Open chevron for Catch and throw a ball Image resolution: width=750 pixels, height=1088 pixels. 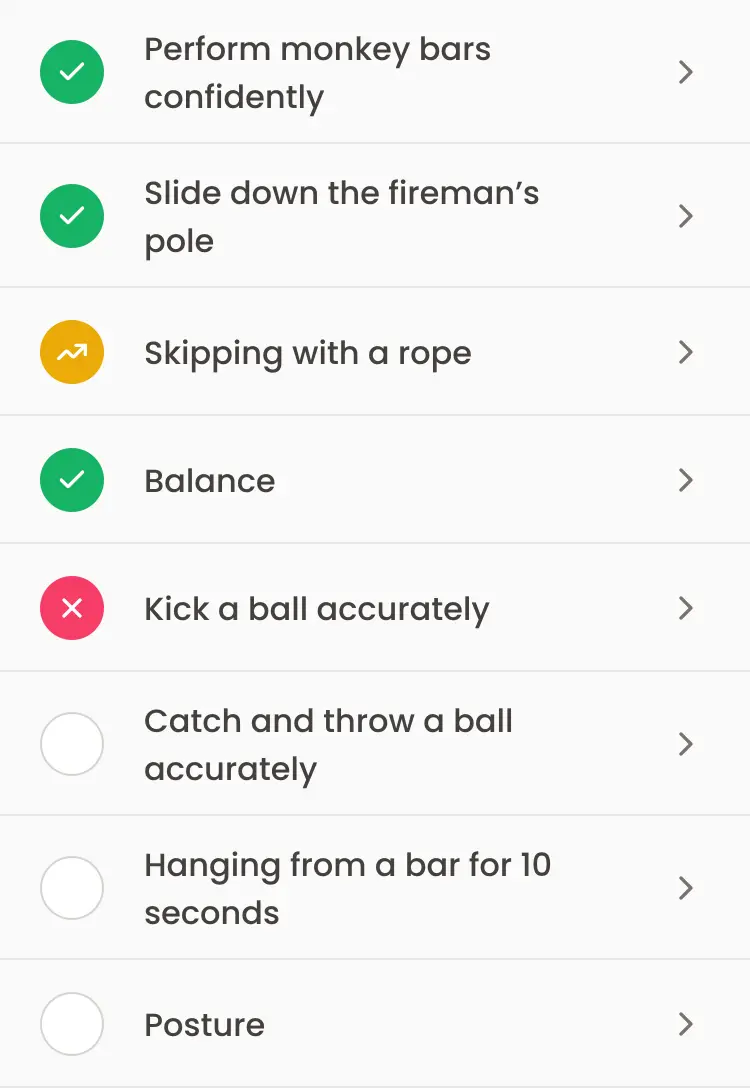[x=685, y=744]
